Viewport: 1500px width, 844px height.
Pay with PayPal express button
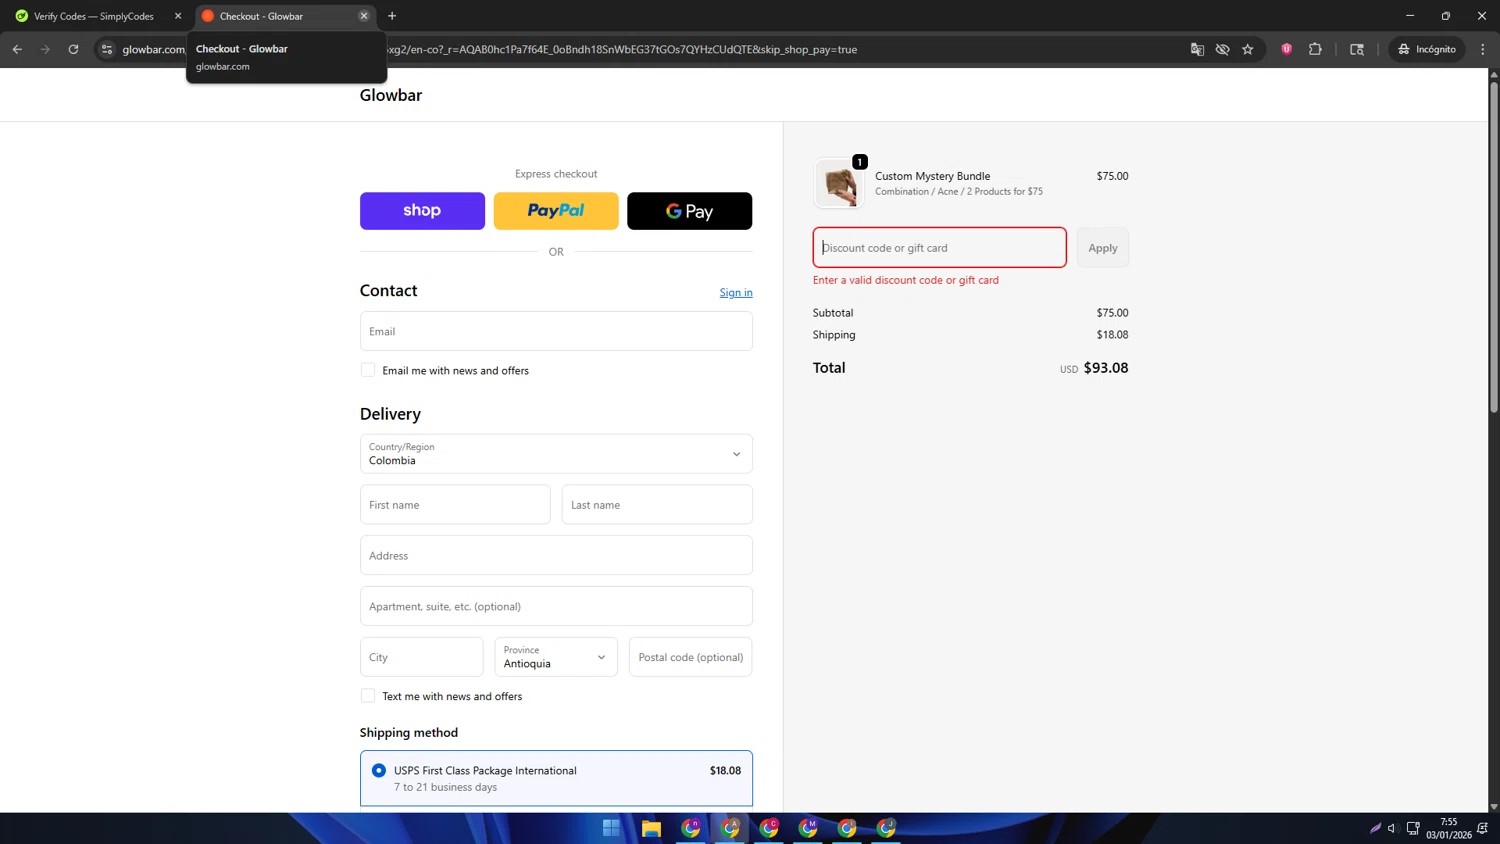point(556,211)
